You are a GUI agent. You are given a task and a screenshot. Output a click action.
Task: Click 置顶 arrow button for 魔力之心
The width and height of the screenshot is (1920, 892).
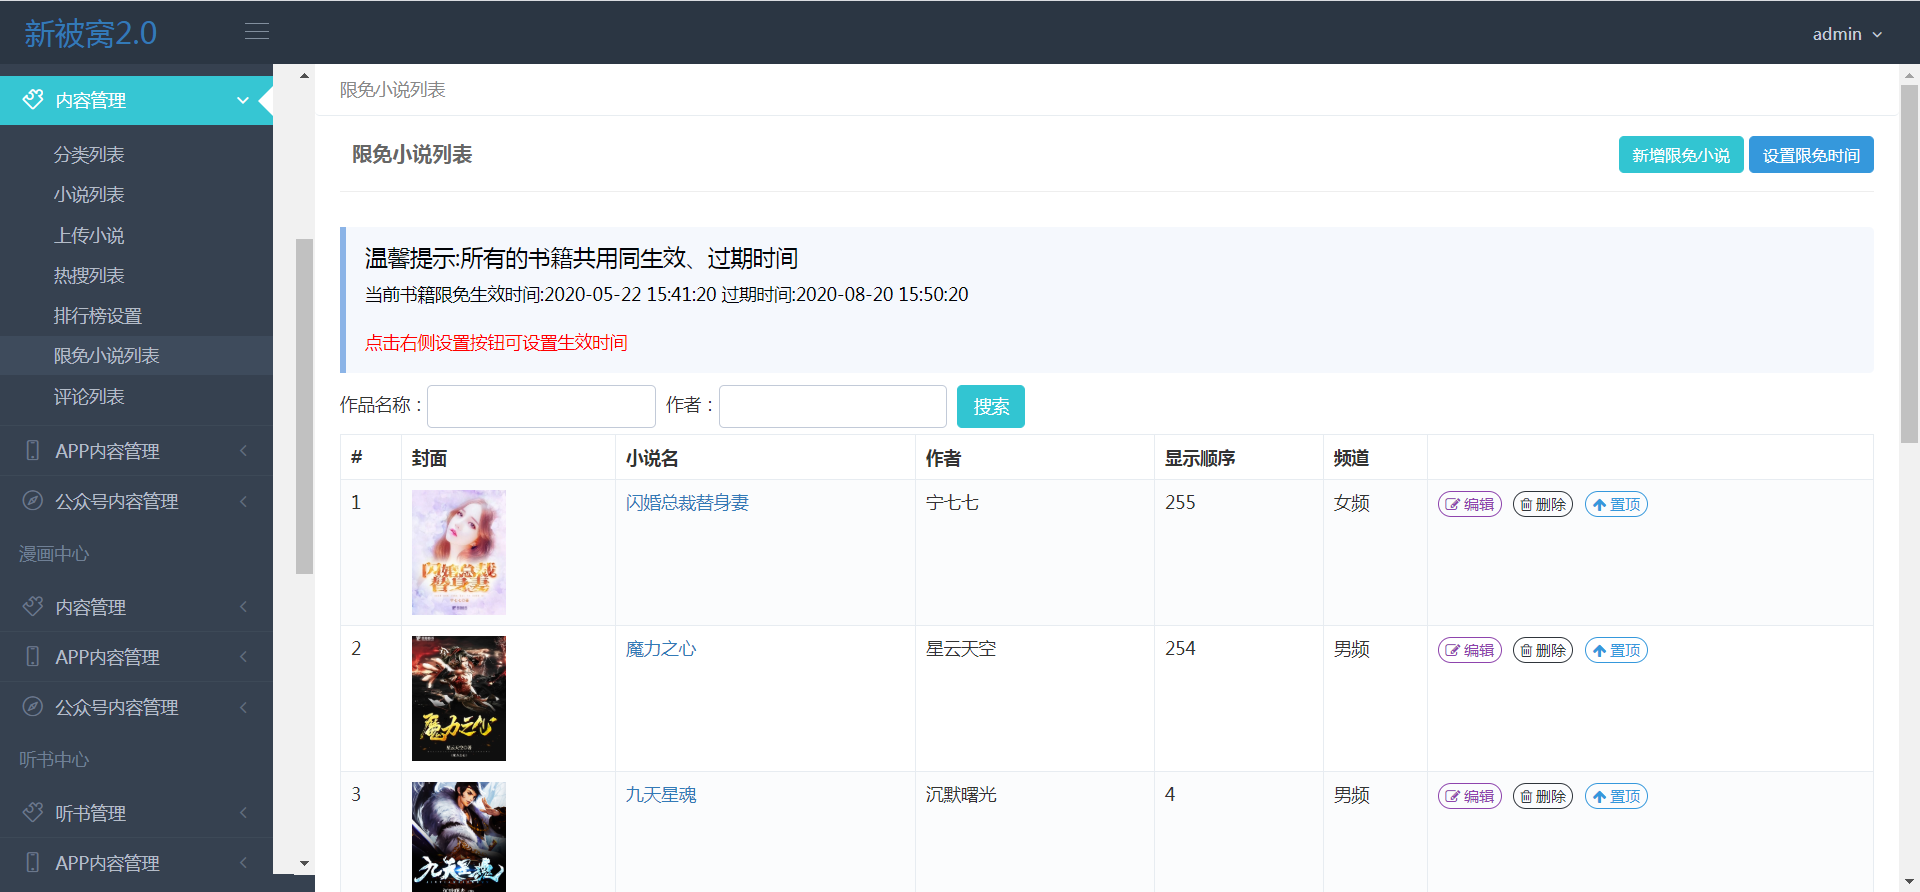(1615, 650)
